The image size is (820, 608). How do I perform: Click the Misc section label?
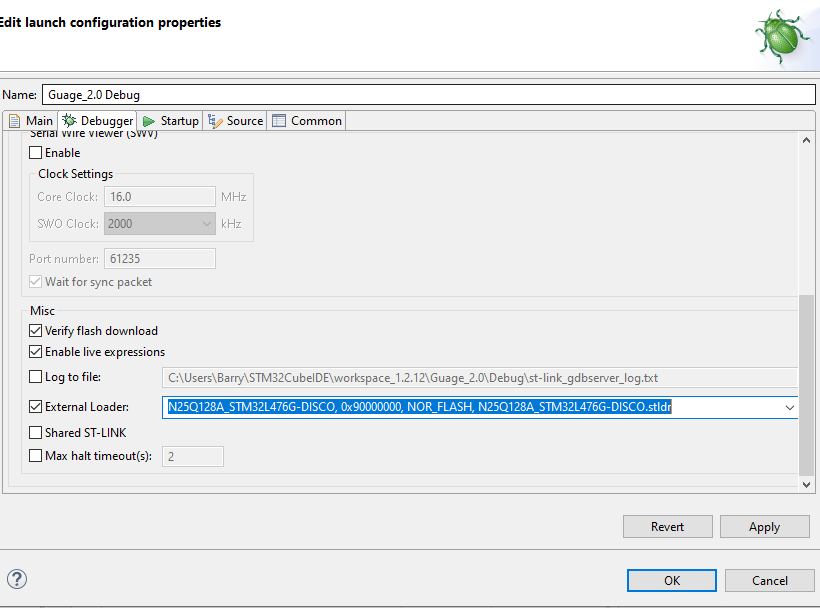pyautogui.click(x=42, y=311)
